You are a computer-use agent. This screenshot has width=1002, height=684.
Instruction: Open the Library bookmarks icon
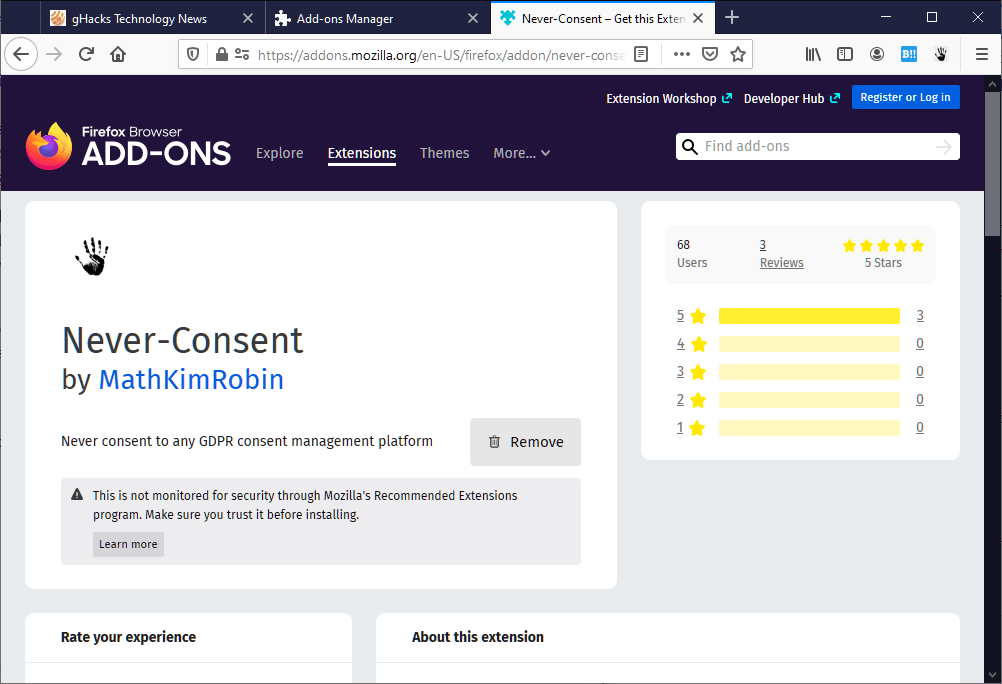tap(813, 54)
